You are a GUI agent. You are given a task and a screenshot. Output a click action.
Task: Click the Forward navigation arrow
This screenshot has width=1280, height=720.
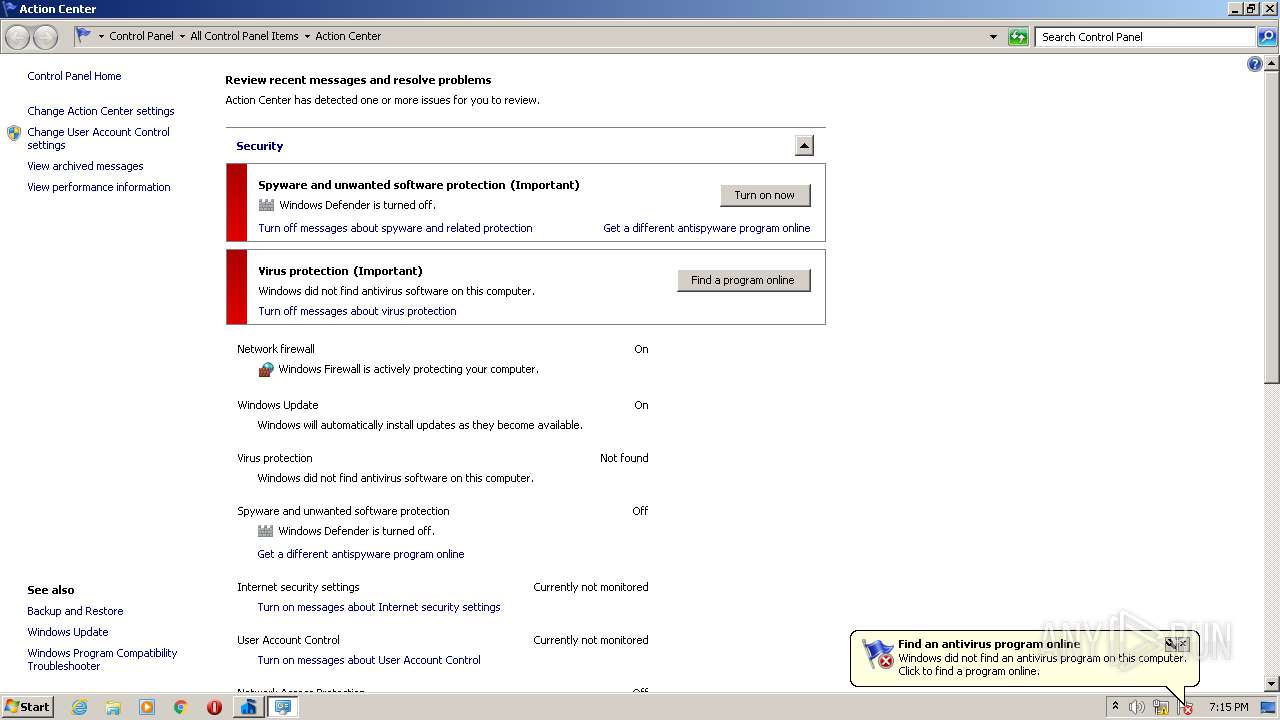pos(45,37)
